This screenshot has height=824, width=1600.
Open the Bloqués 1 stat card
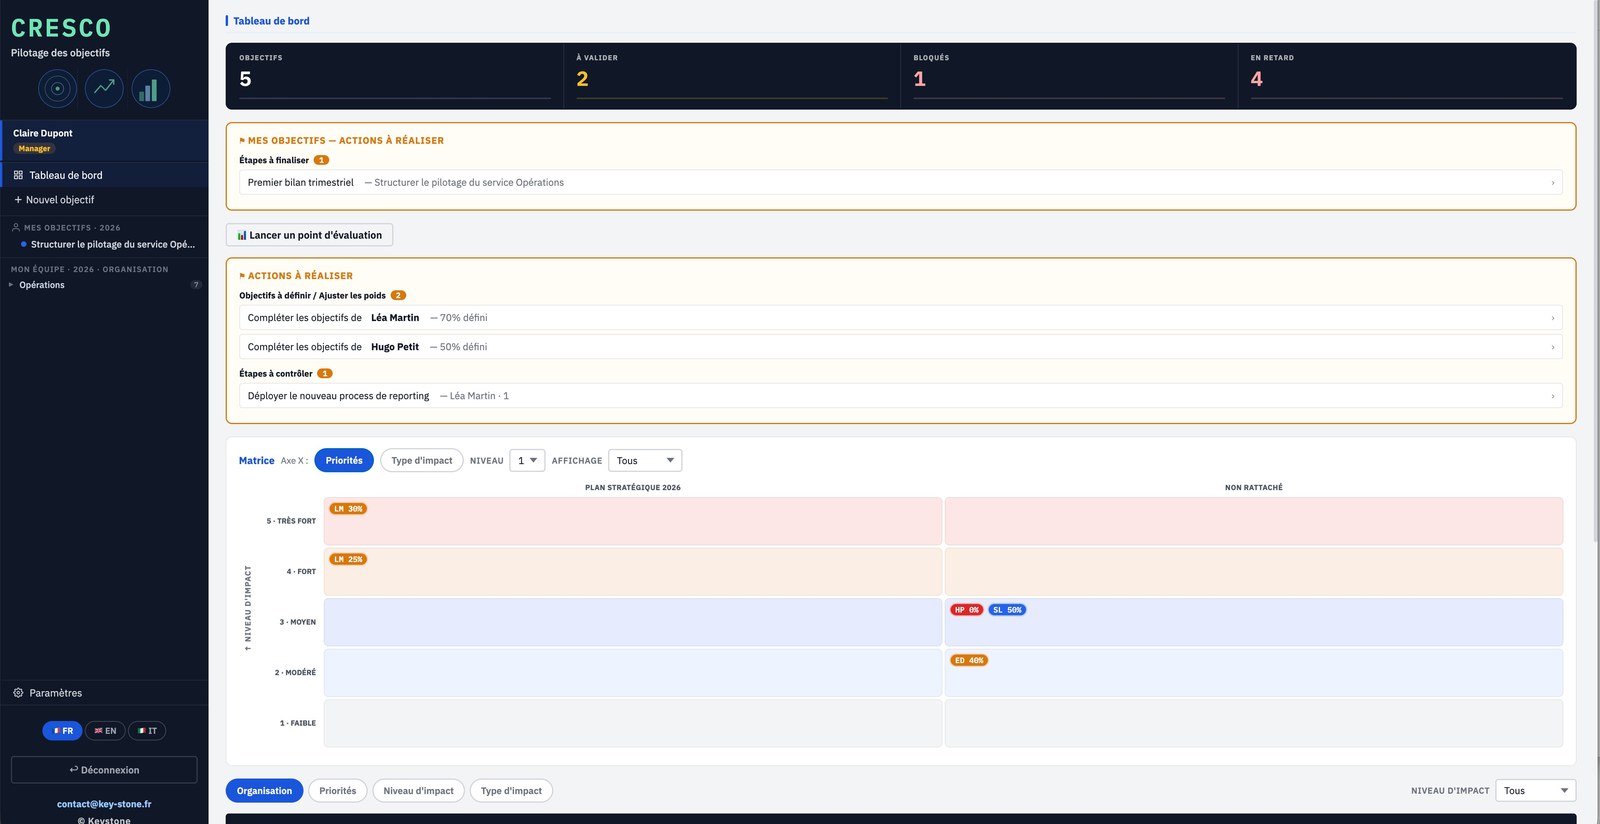pyautogui.click(x=1069, y=76)
